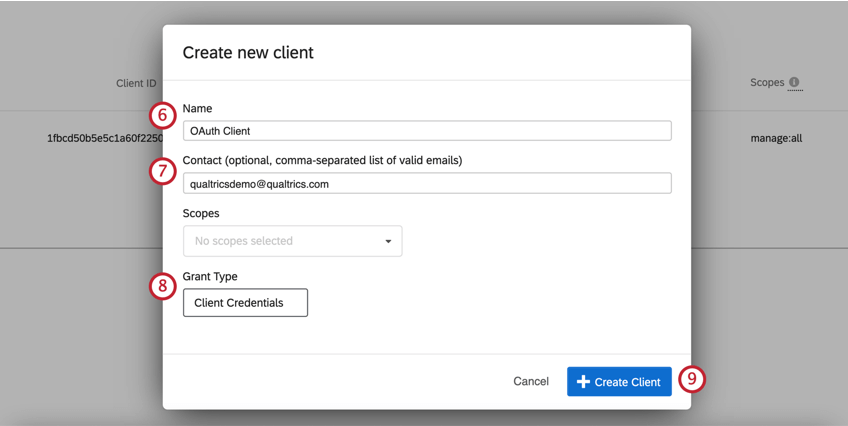Click the Contact field label text
This screenshot has width=848, height=426.
click(x=322, y=160)
